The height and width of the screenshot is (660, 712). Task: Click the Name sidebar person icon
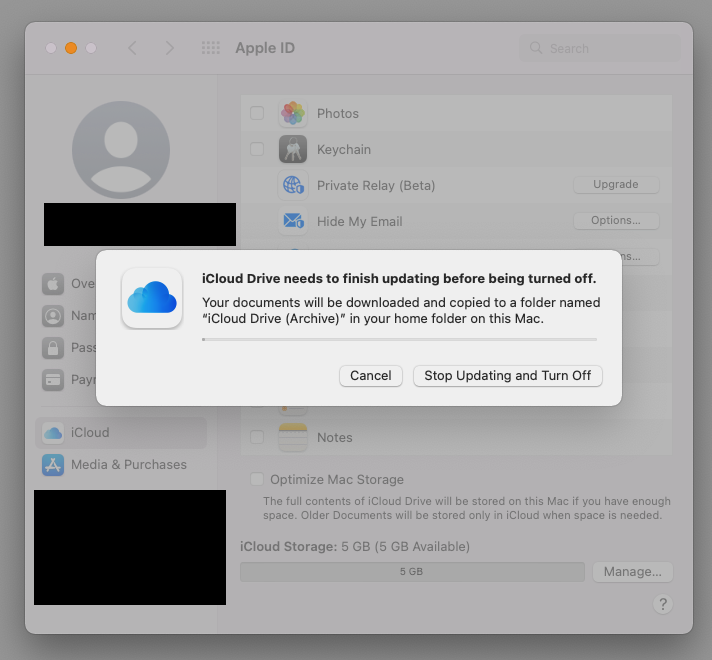(53, 316)
